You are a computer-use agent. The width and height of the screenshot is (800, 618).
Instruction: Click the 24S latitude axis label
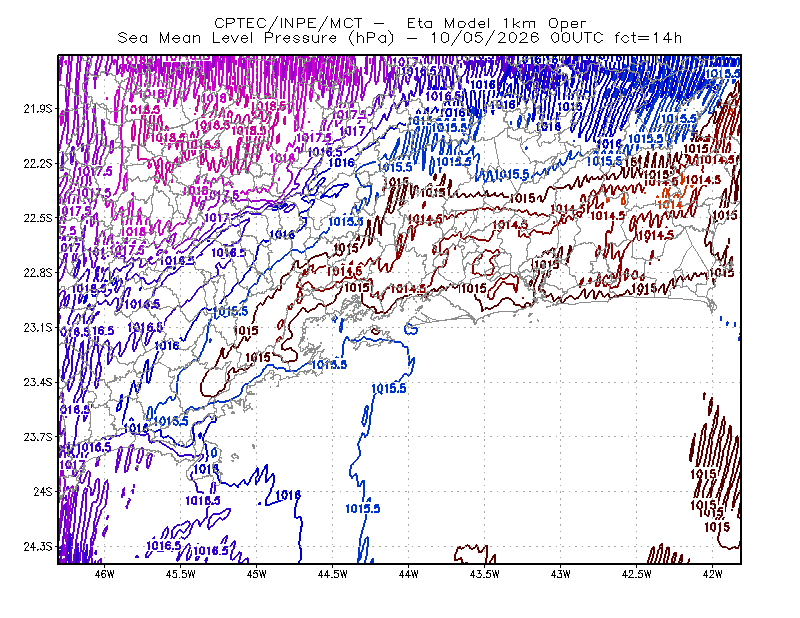tap(42, 492)
